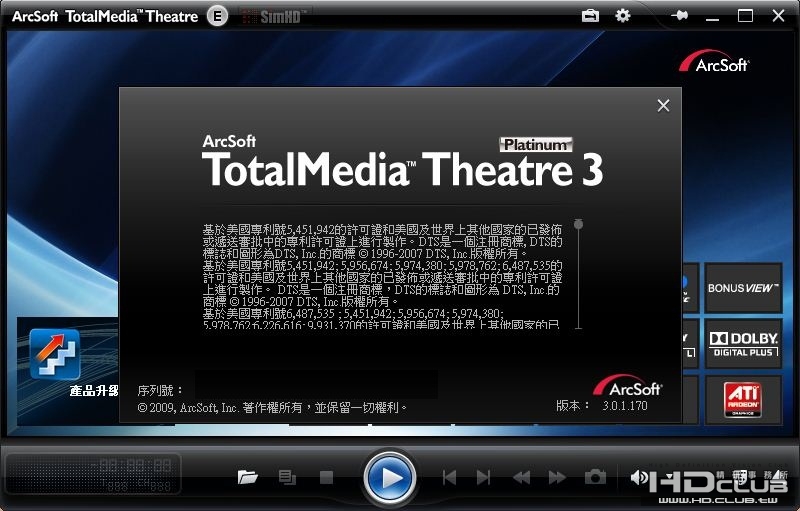Click the product upgrade stairs icon
The height and width of the screenshot is (511, 800).
[x=55, y=354]
